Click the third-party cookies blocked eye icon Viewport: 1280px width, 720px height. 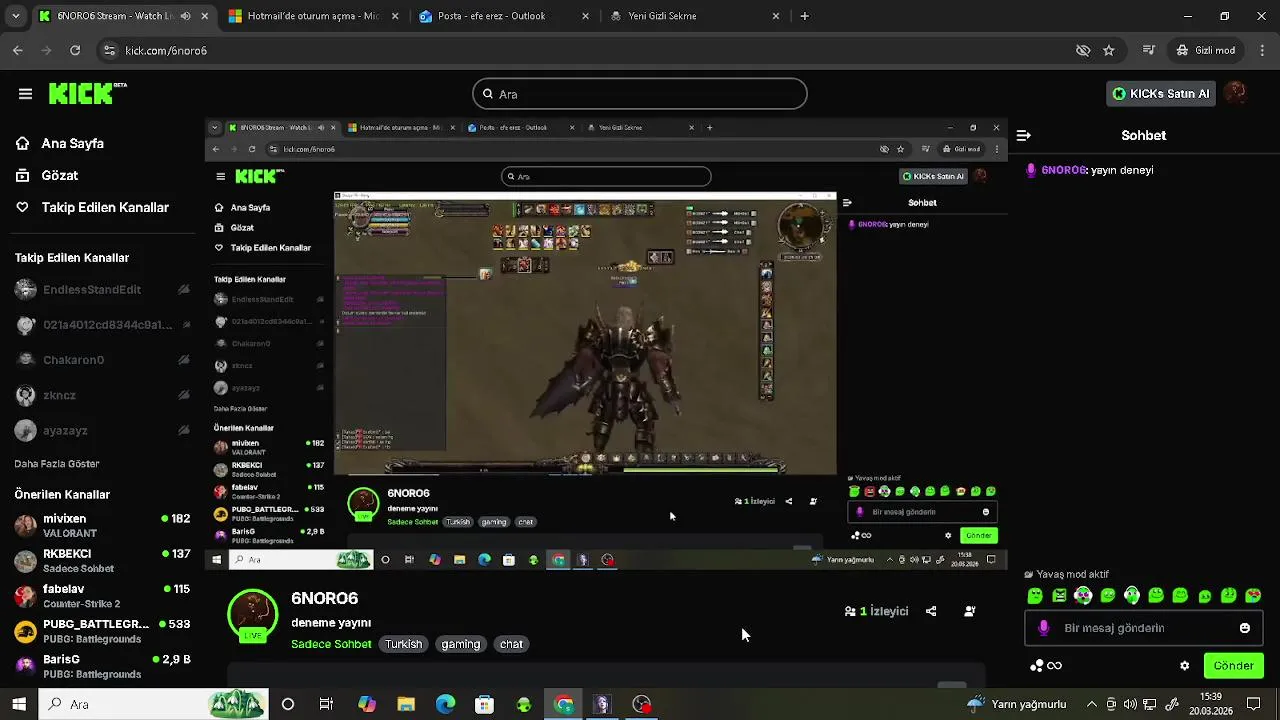click(x=1083, y=50)
